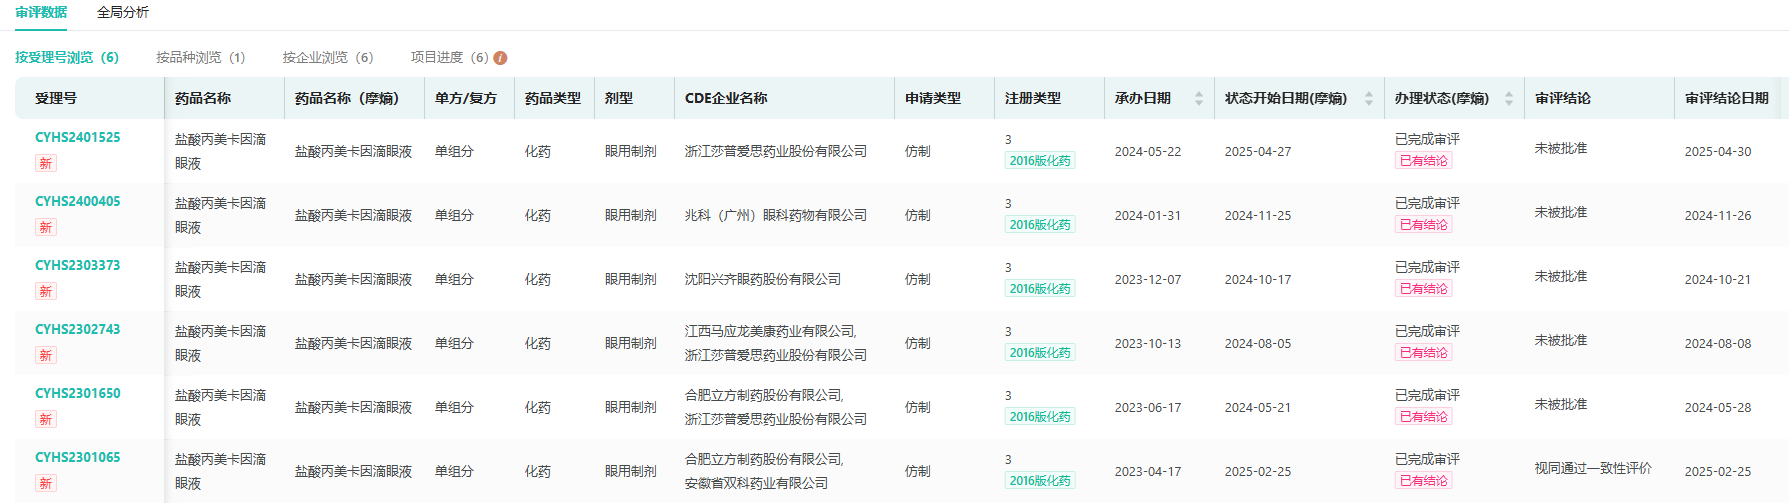The height and width of the screenshot is (503, 1789).
Task: Sort by 承办日期 using its sort arrows
Action: coord(1199,98)
